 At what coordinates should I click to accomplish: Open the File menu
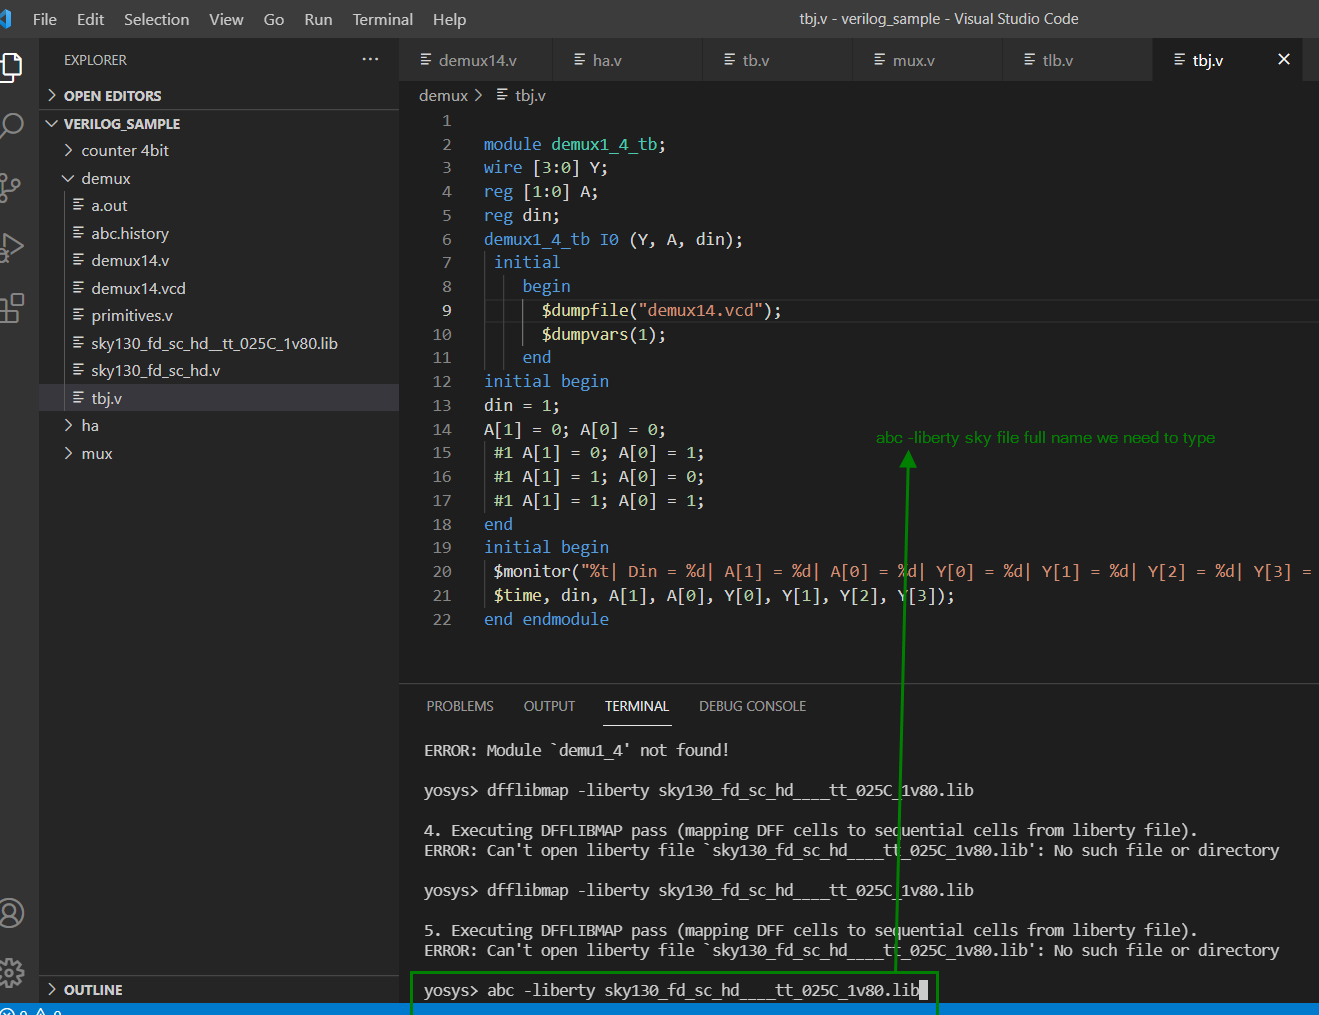tap(45, 19)
